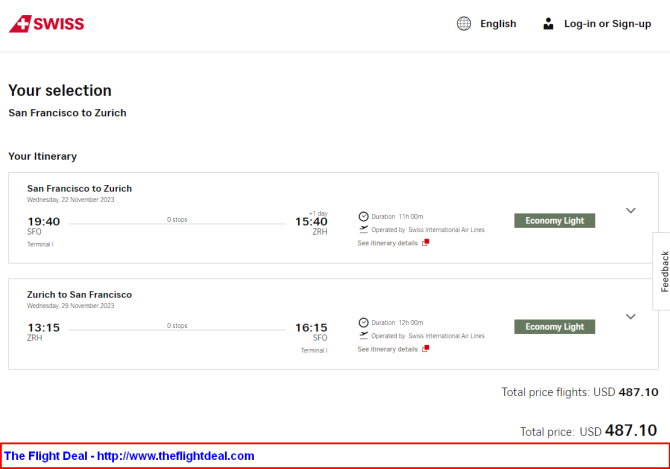The image size is (670, 469).
Task: Open See itinerary details for return flight
Action: [x=387, y=349]
